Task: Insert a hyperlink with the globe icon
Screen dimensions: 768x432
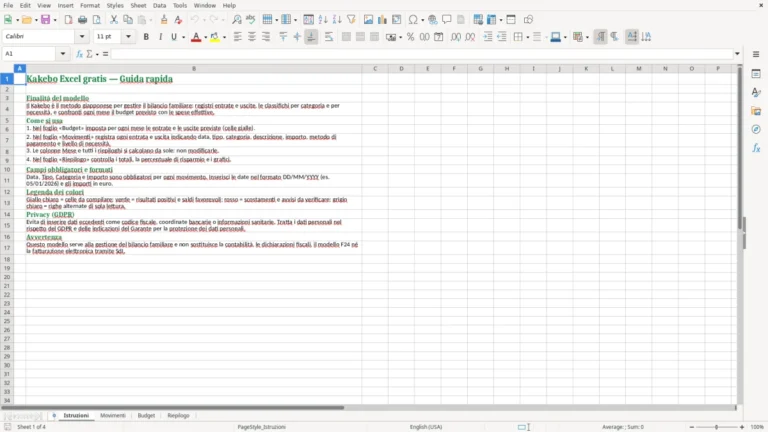Action: [x=432, y=20]
